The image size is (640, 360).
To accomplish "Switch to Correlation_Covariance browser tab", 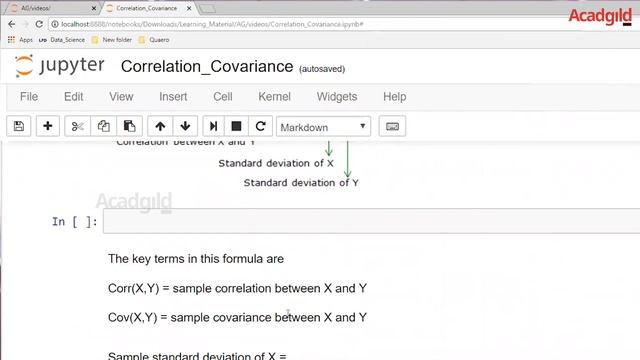I will pos(148,8).
